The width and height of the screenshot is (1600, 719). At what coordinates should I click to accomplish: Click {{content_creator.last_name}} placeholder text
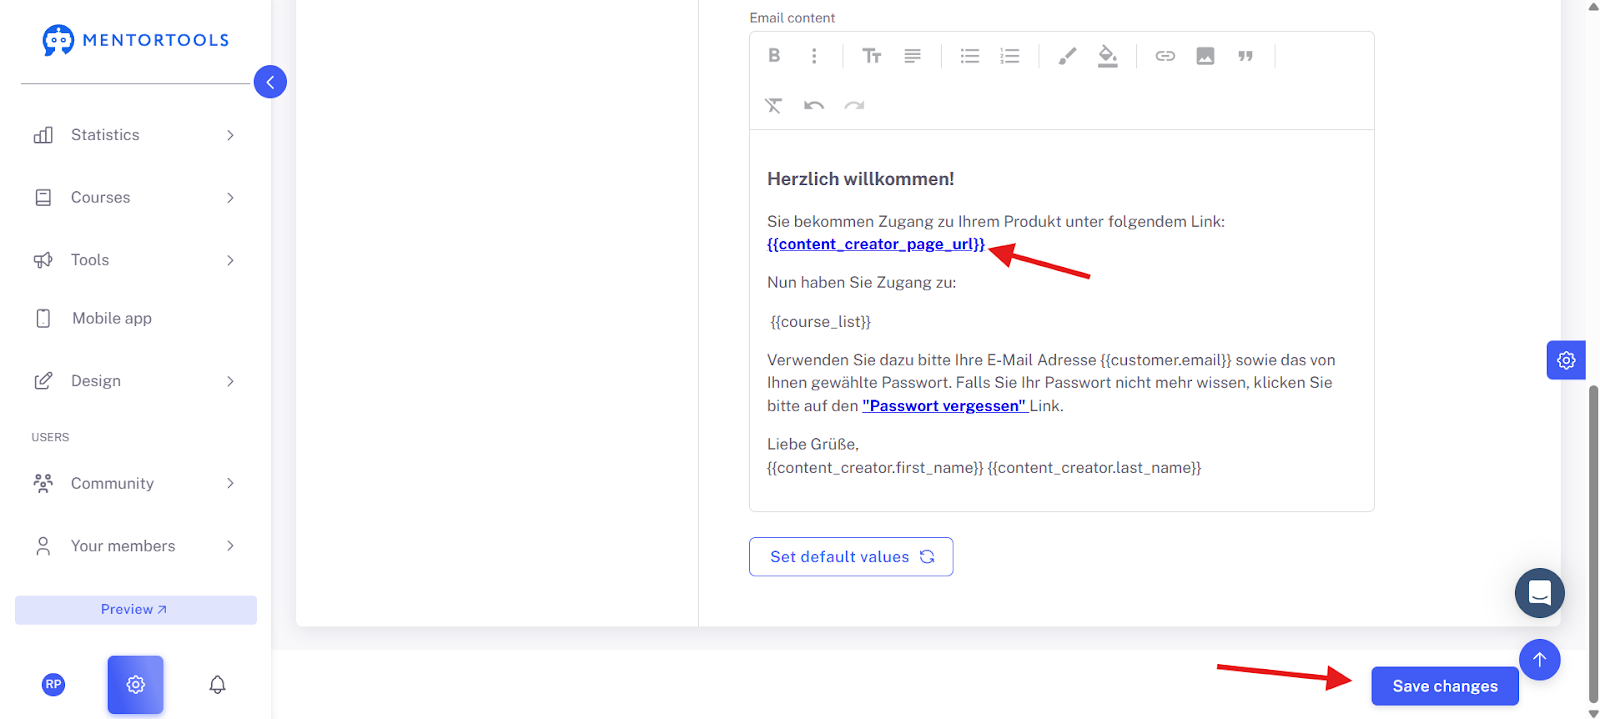pyautogui.click(x=1095, y=468)
